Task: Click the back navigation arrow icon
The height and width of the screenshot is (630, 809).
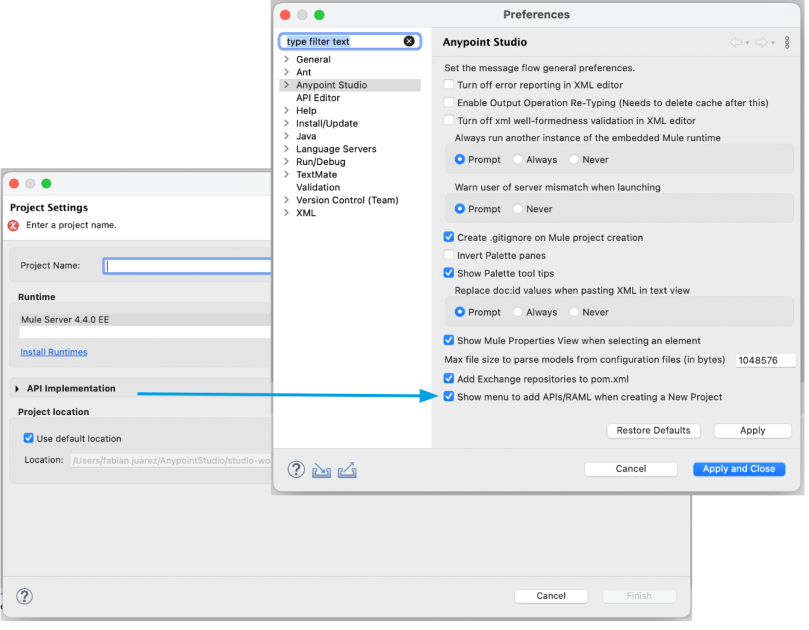Action: point(736,42)
